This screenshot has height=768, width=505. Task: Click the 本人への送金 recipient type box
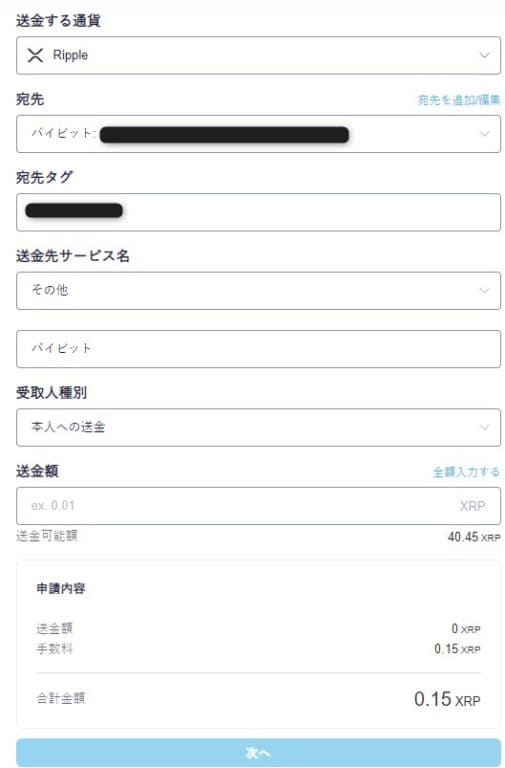(258, 427)
